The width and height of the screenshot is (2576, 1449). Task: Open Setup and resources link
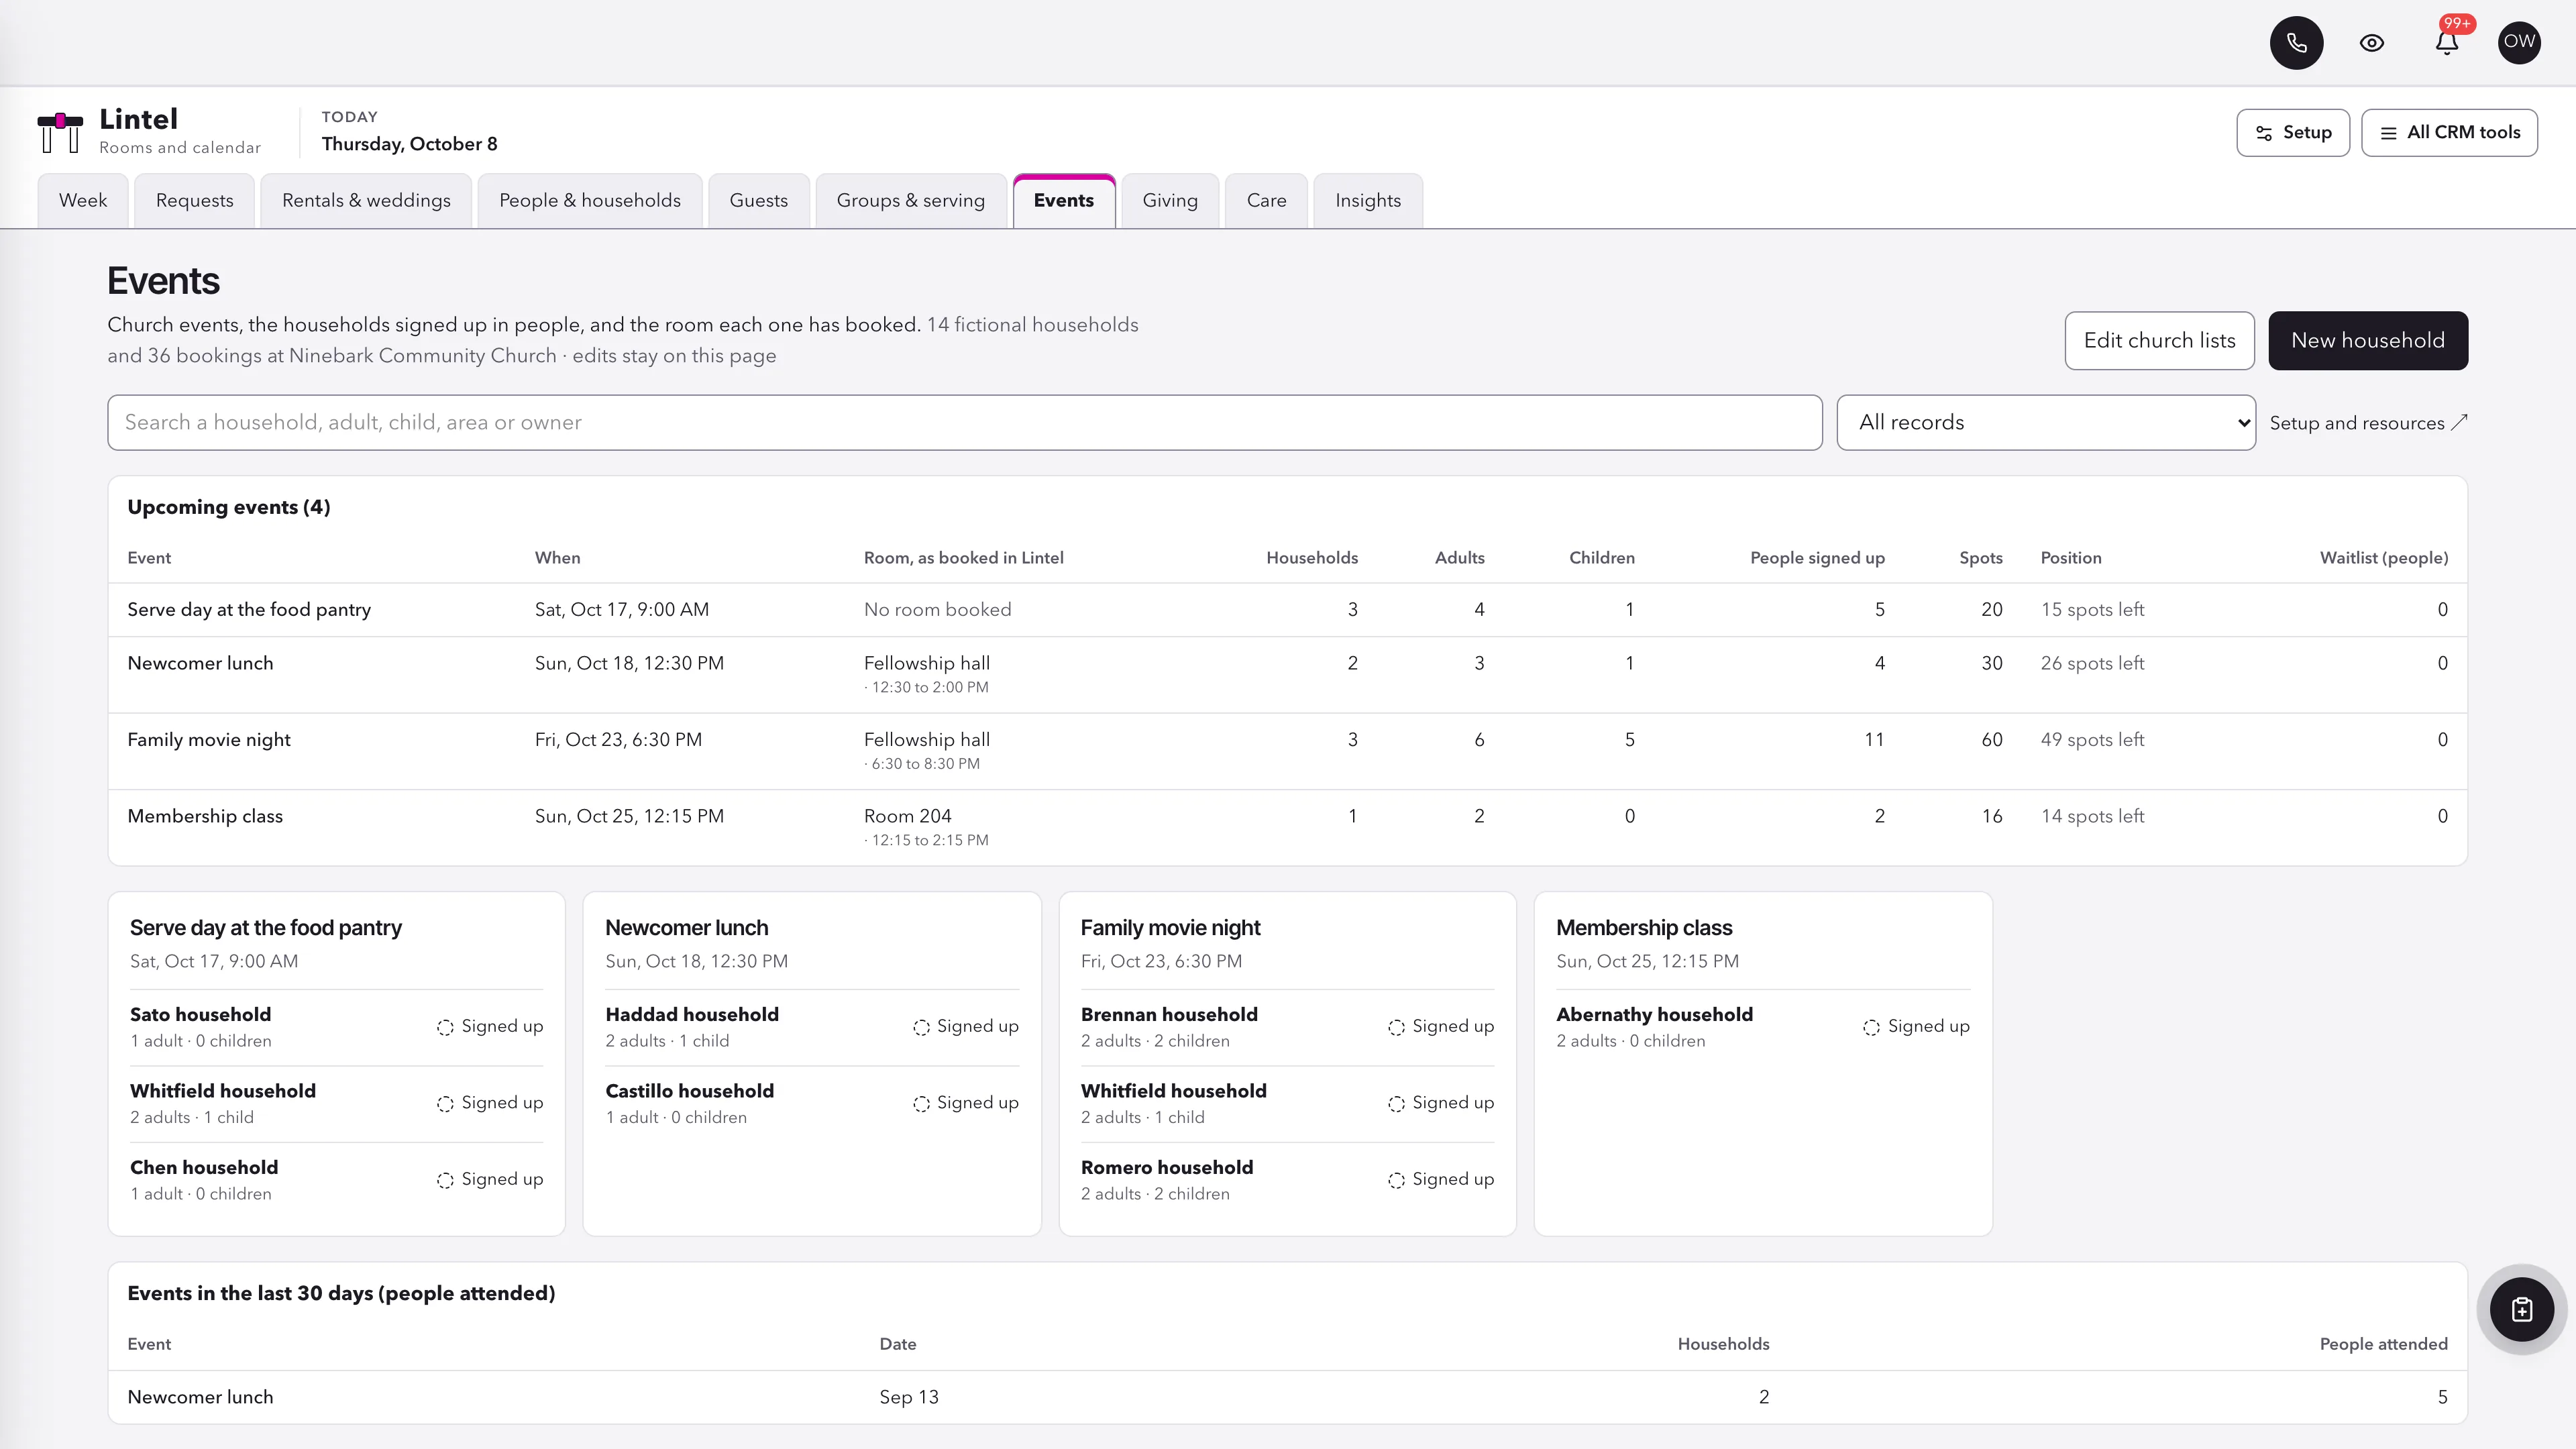[x=2368, y=423]
